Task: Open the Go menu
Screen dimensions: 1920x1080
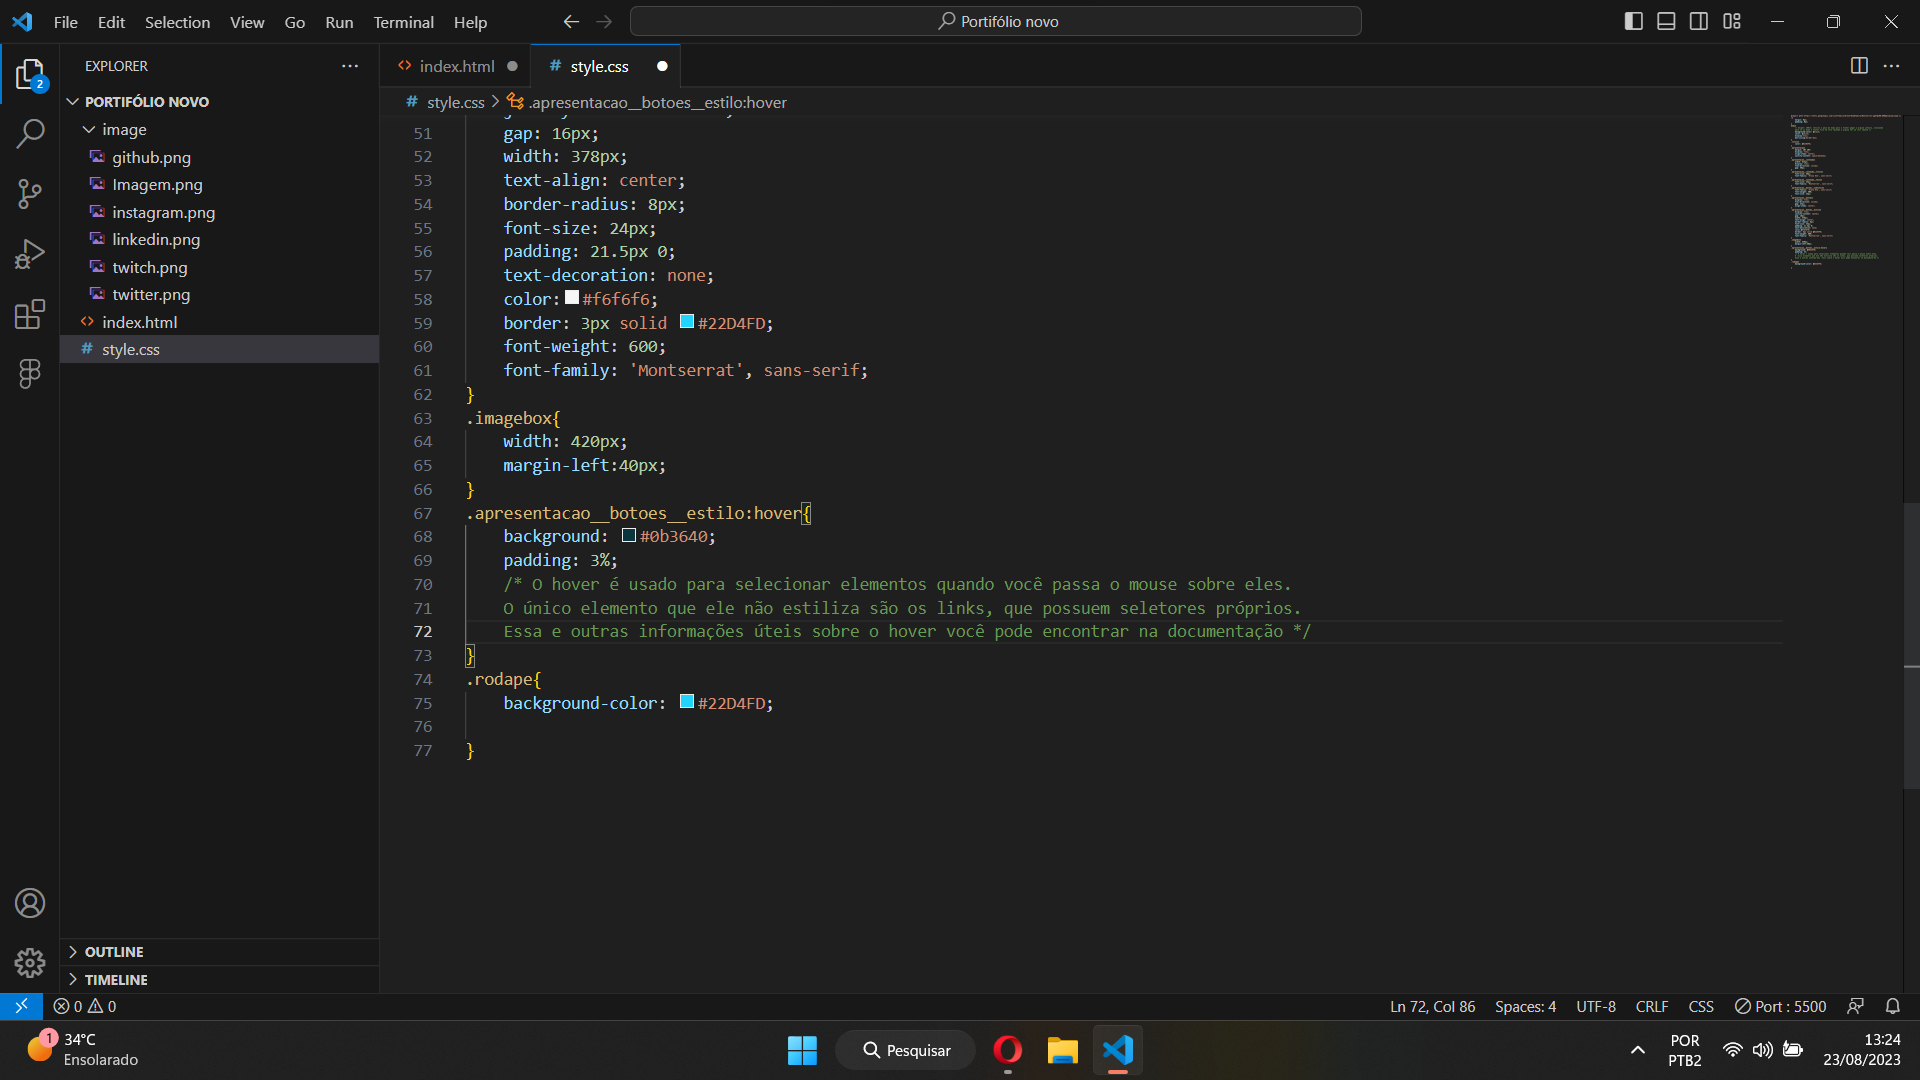Action: (295, 22)
